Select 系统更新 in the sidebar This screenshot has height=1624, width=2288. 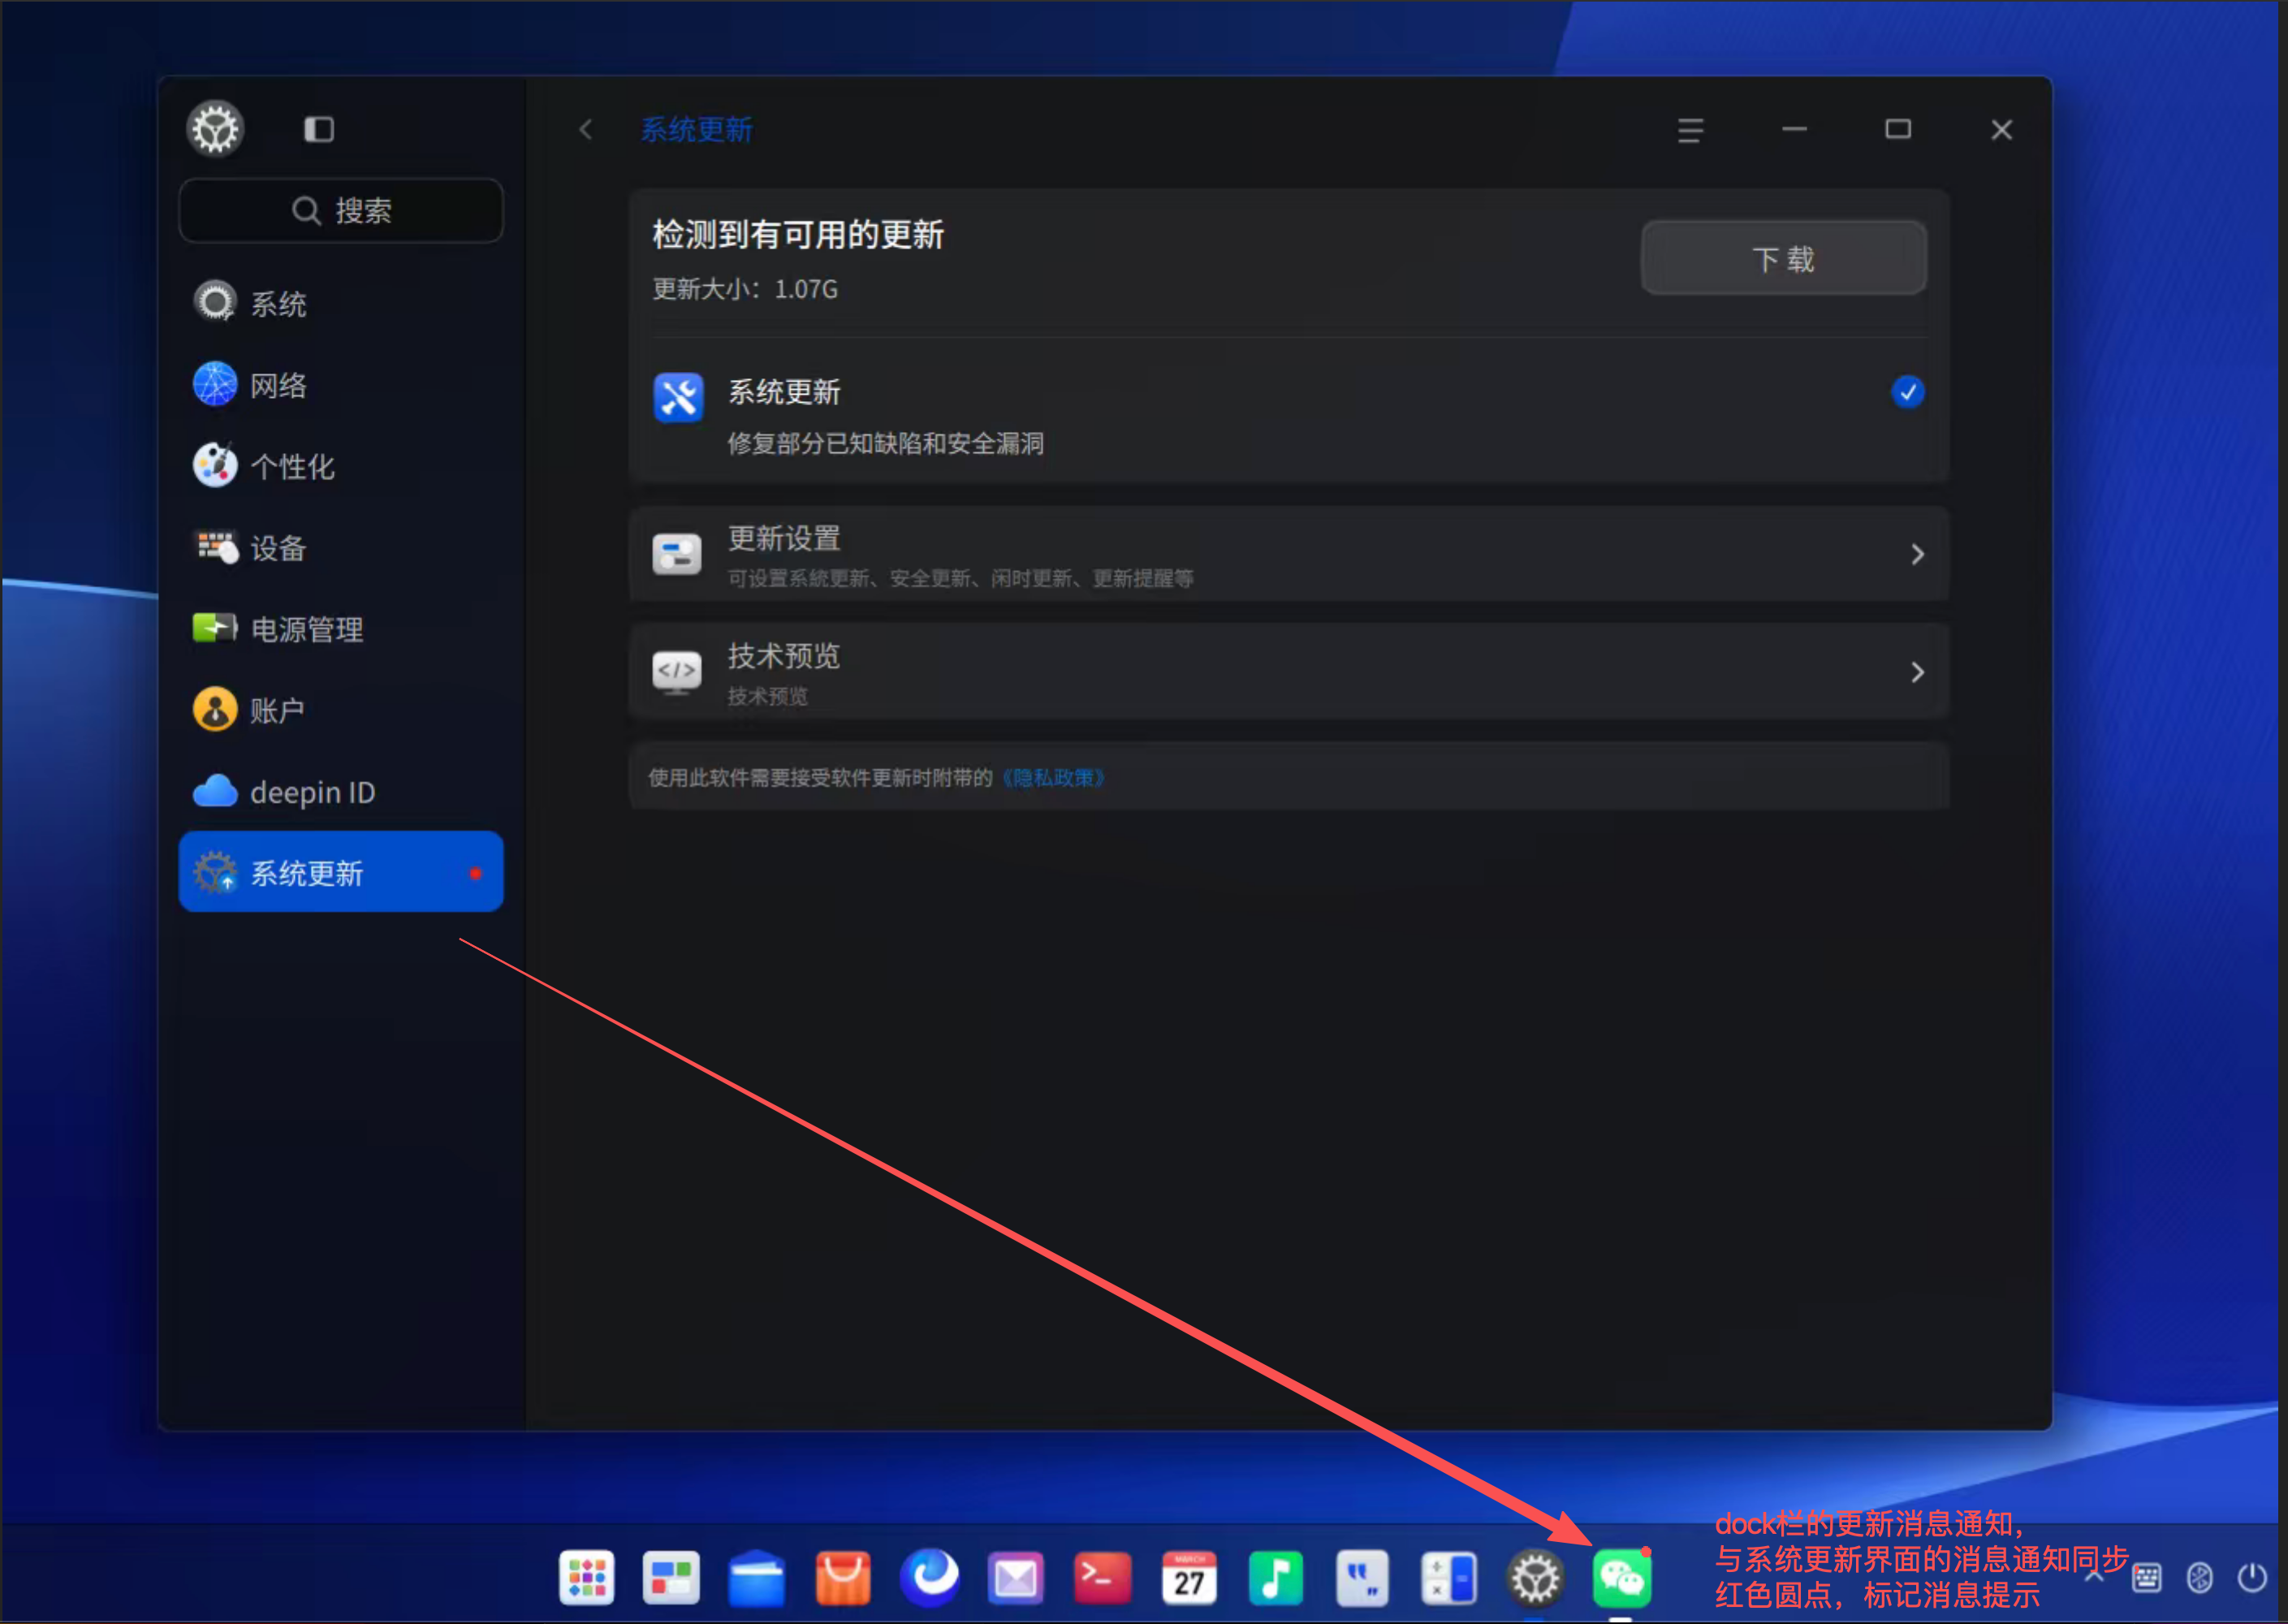[341, 872]
